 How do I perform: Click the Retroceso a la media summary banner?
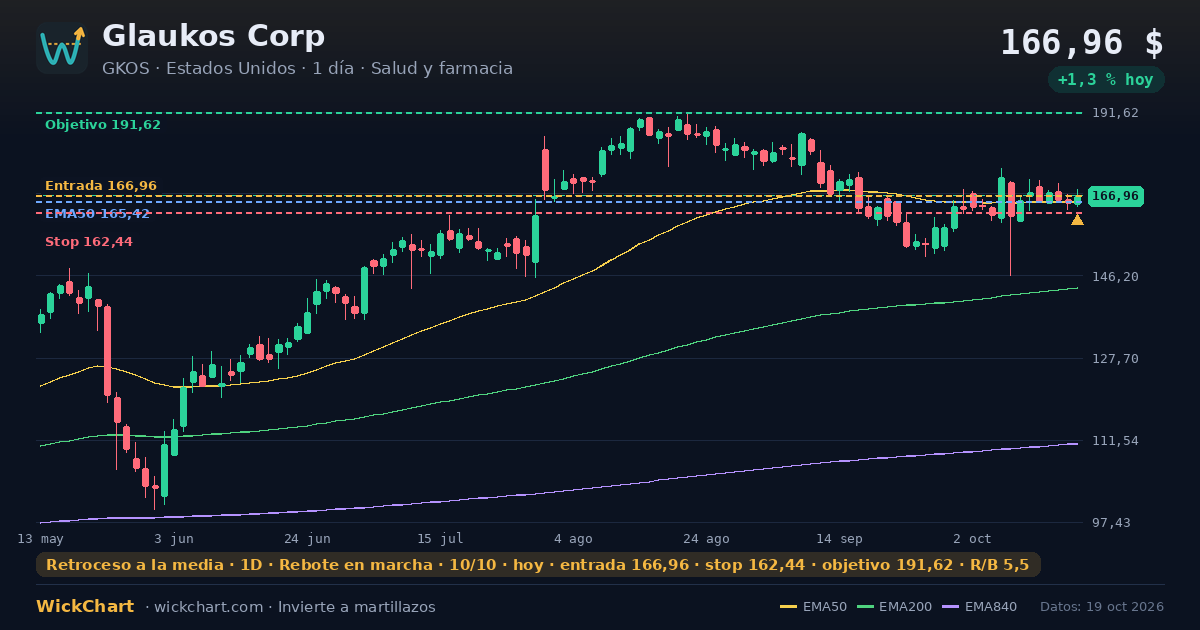(538, 565)
